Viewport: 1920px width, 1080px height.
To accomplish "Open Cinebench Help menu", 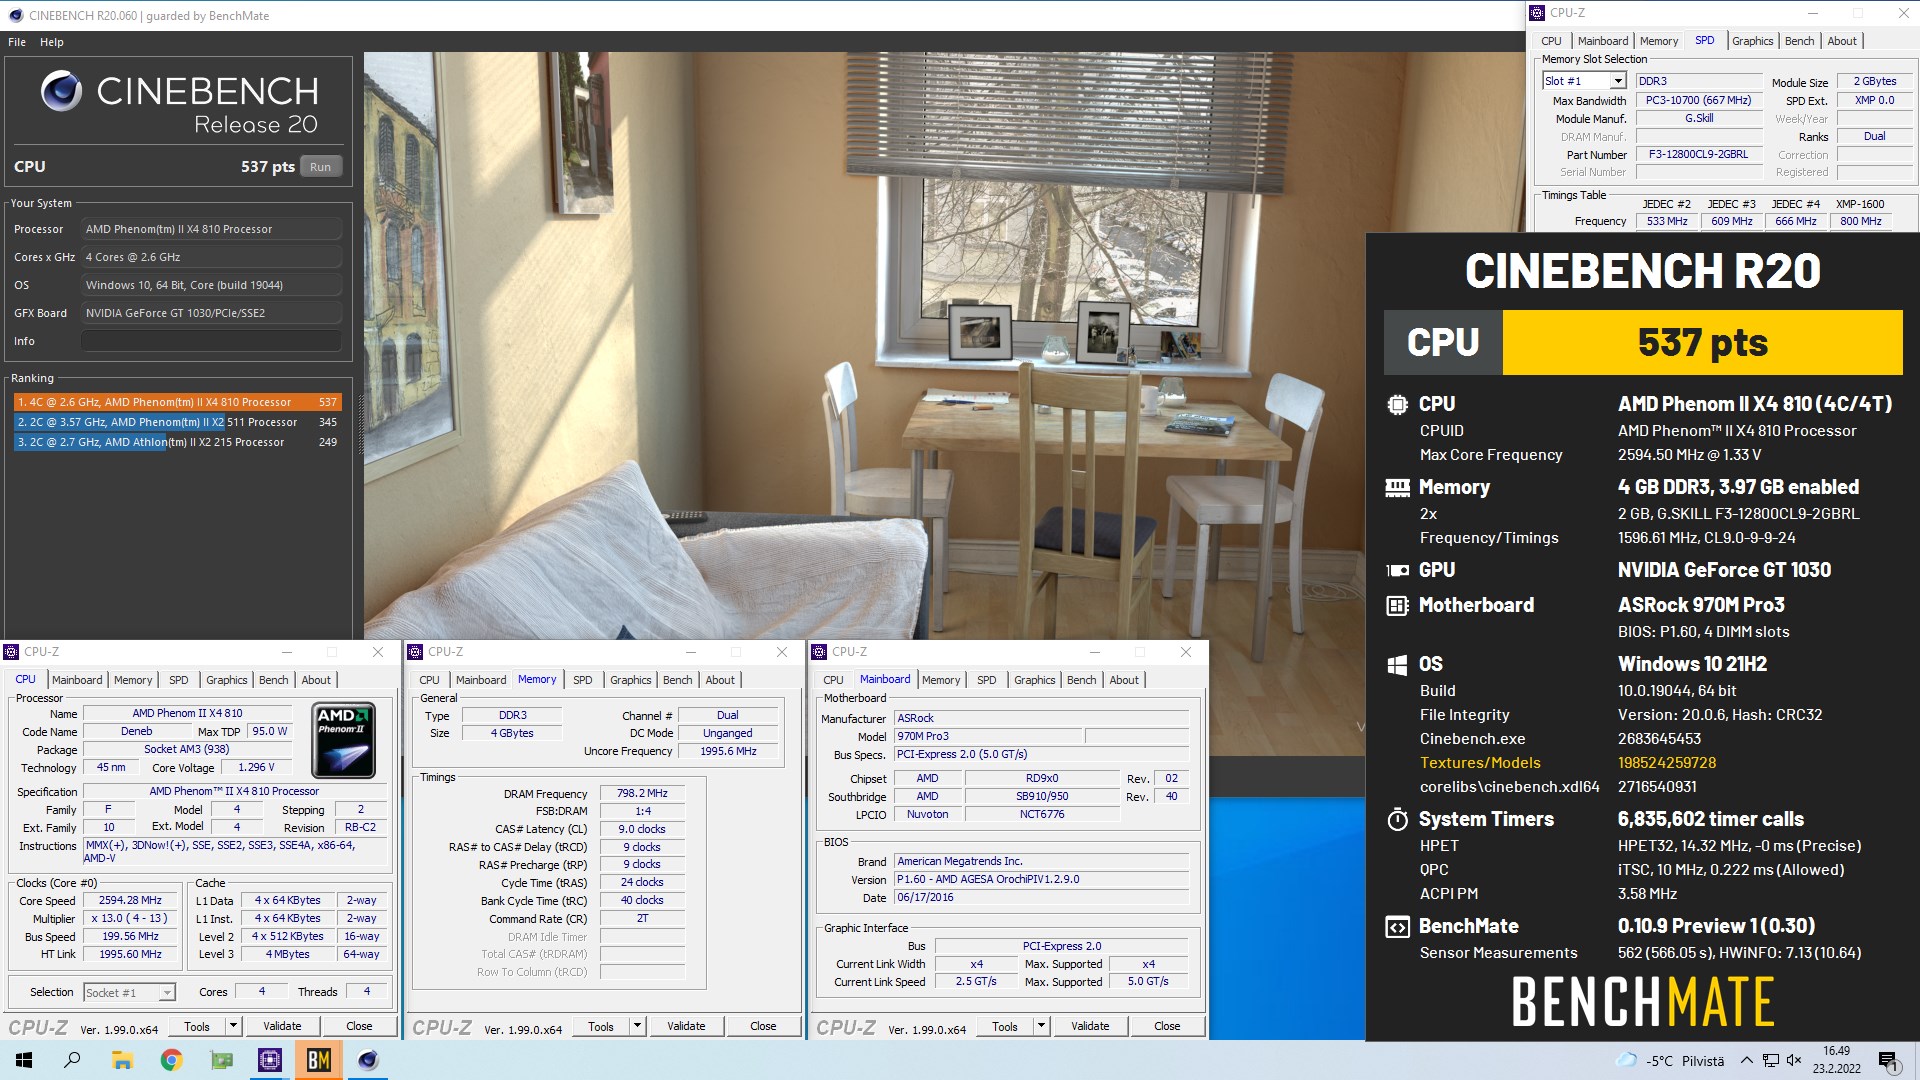I will coord(52,42).
